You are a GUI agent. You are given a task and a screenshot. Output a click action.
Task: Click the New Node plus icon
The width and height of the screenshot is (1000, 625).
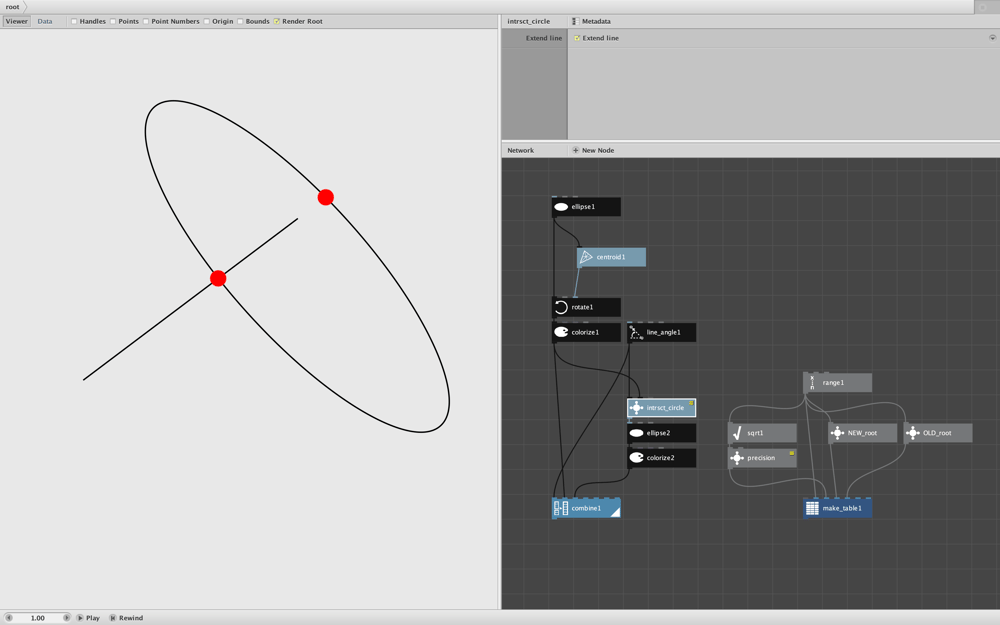[x=575, y=151]
